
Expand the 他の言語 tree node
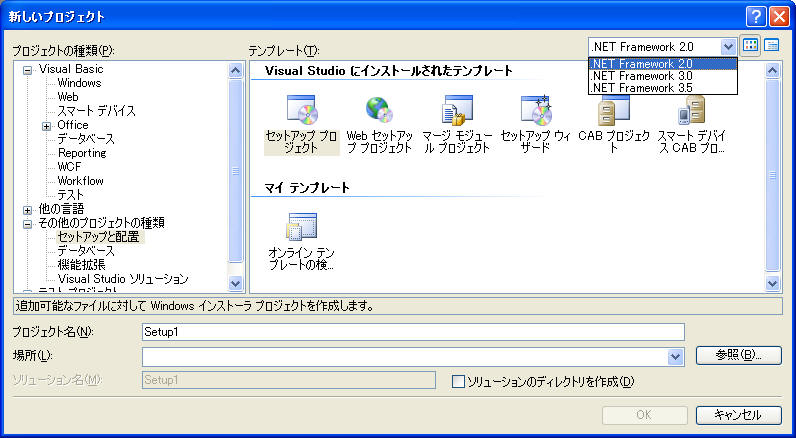(x=27, y=210)
